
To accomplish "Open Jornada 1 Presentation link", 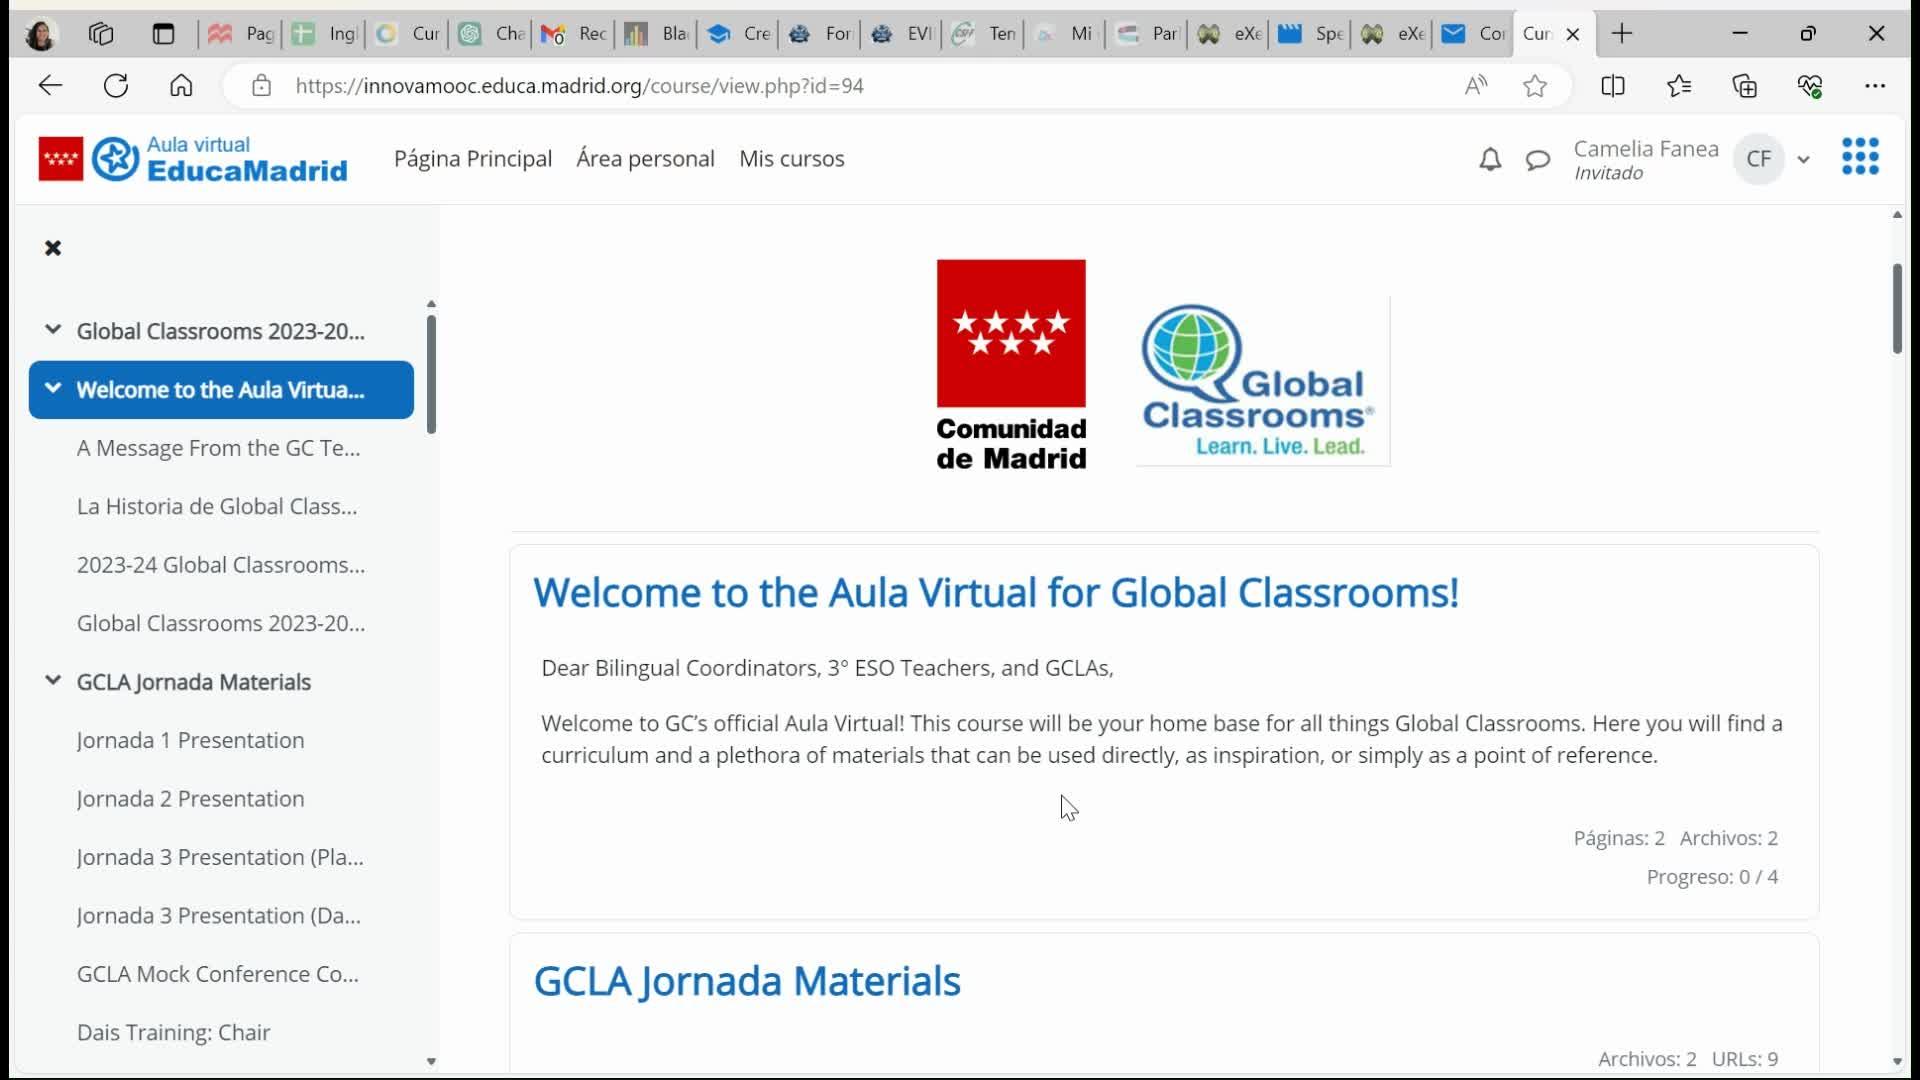I will (x=190, y=740).
